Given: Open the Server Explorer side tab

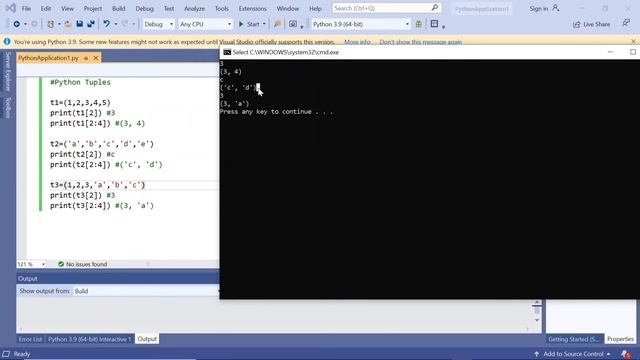Looking at the screenshot, I should pyautogui.click(x=7, y=72).
